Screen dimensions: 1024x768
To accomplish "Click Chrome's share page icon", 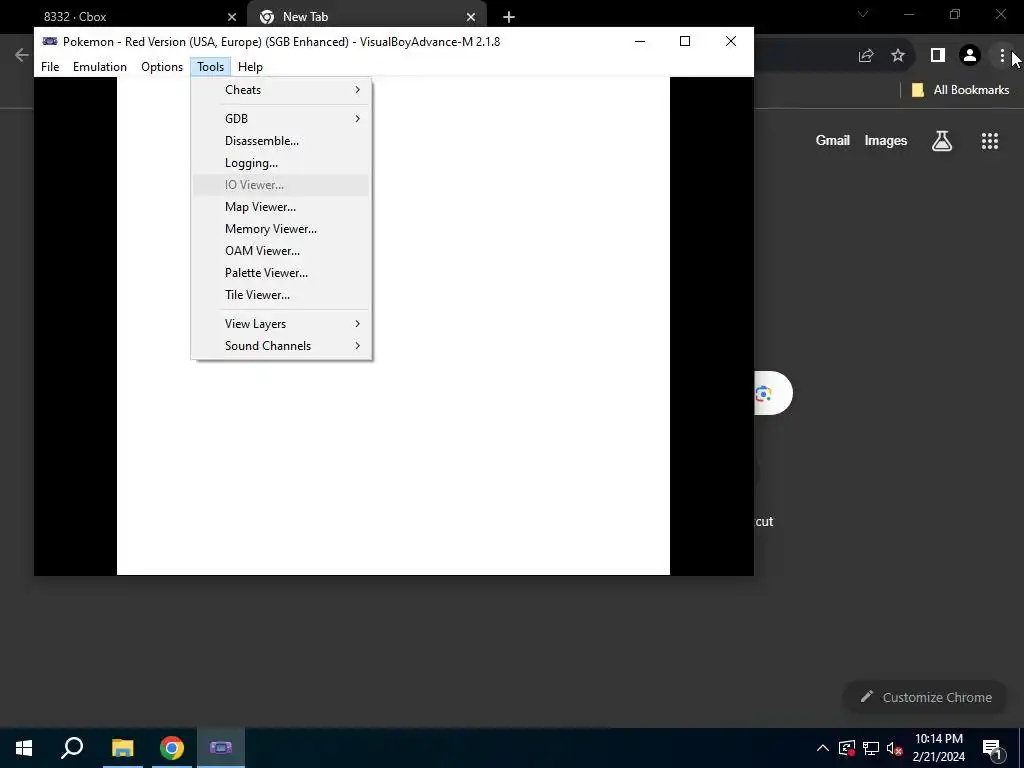I will tap(866, 56).
